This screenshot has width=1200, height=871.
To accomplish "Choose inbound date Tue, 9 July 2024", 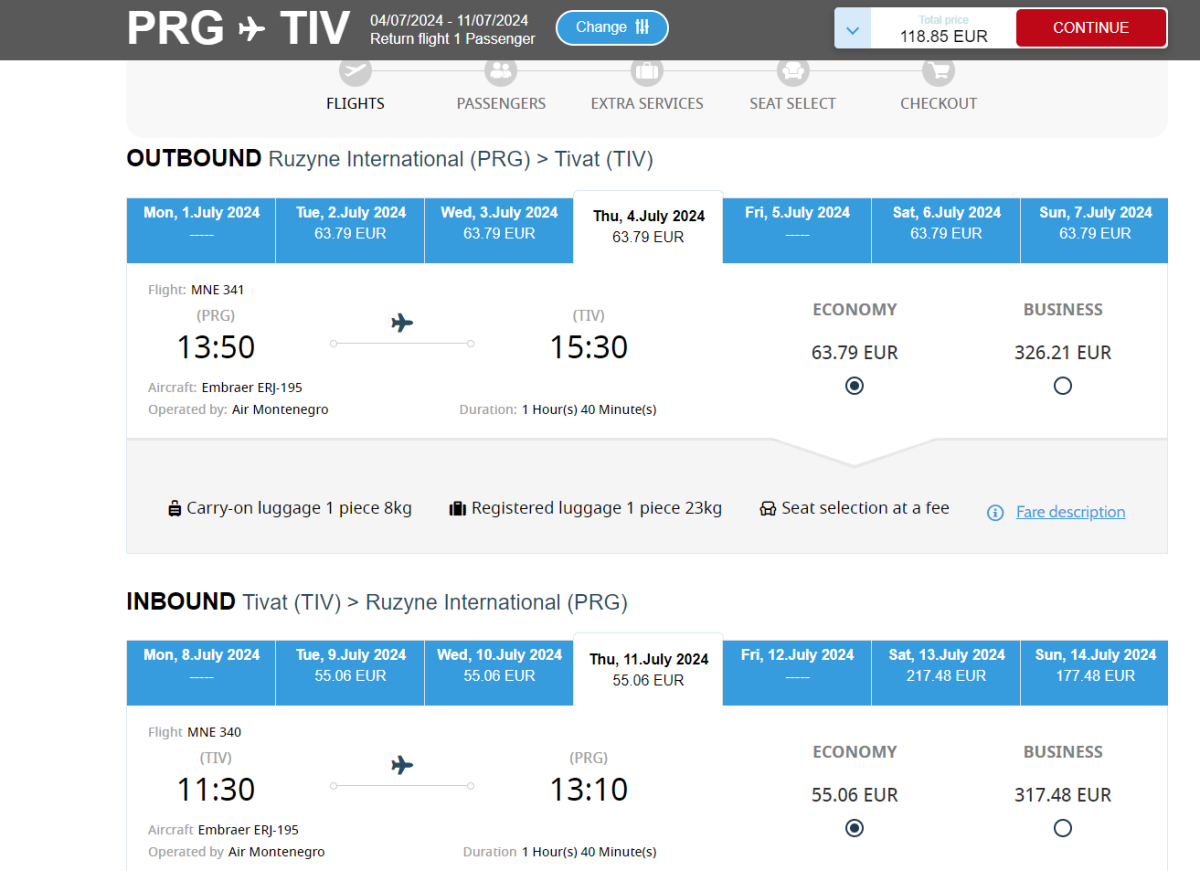I will (x=350, y=665).
